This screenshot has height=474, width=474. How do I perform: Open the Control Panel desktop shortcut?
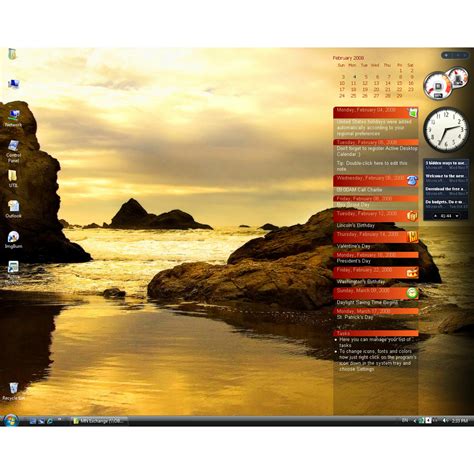(13, 151)
